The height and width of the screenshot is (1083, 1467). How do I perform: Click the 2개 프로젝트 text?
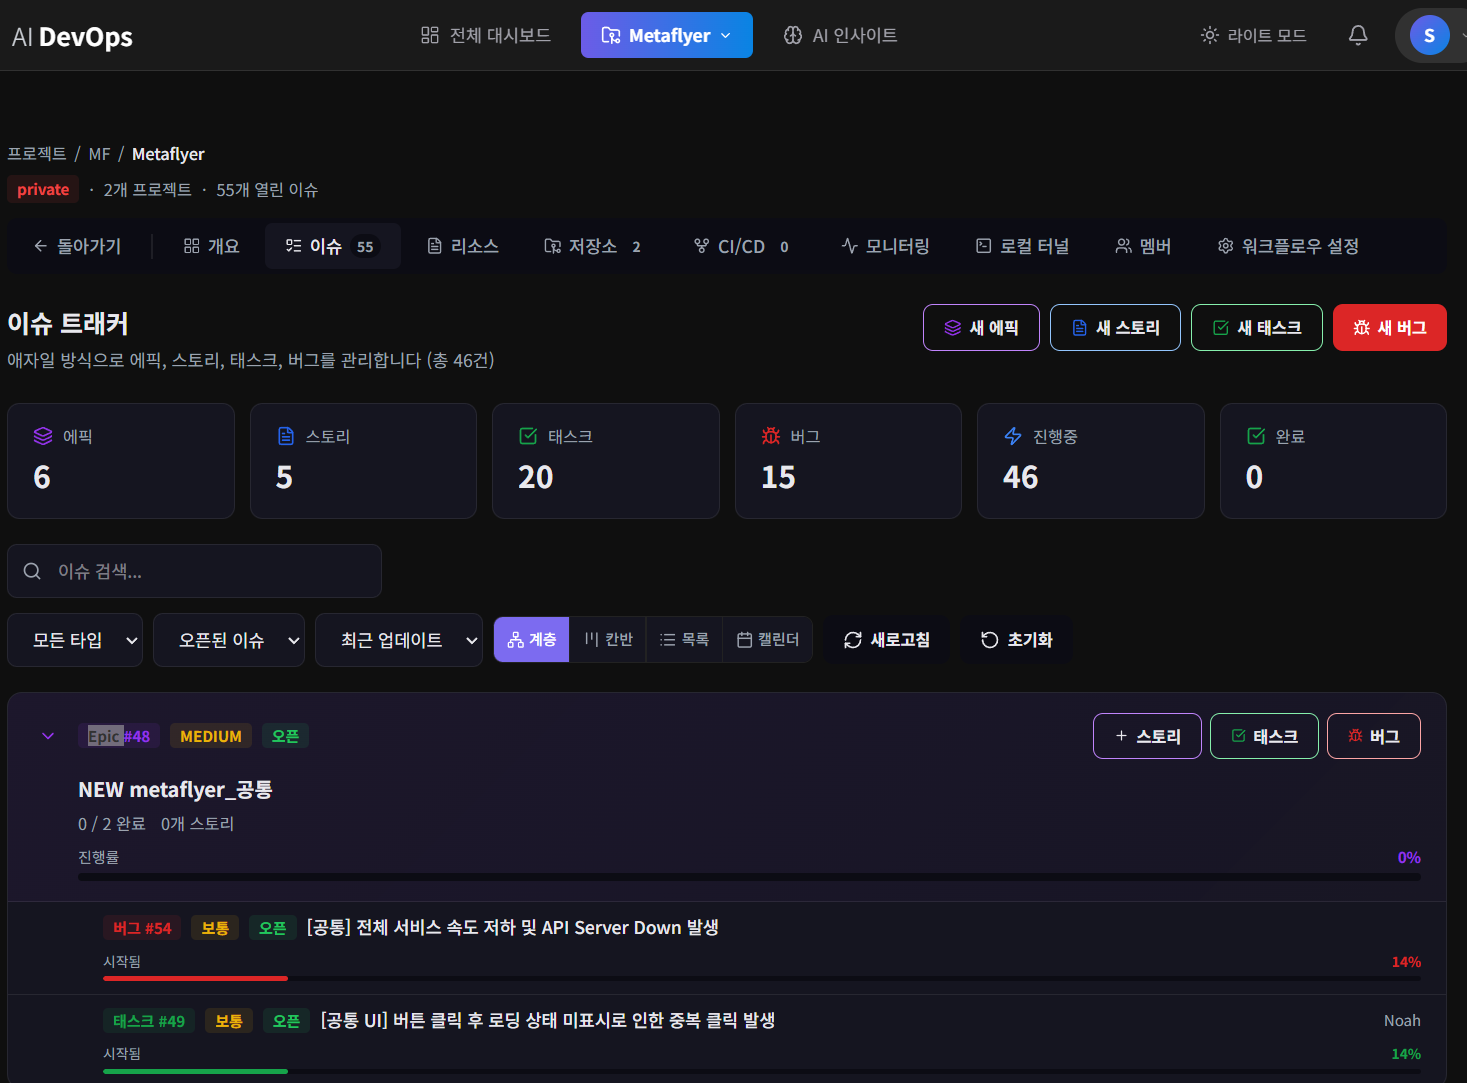point(147,190)
